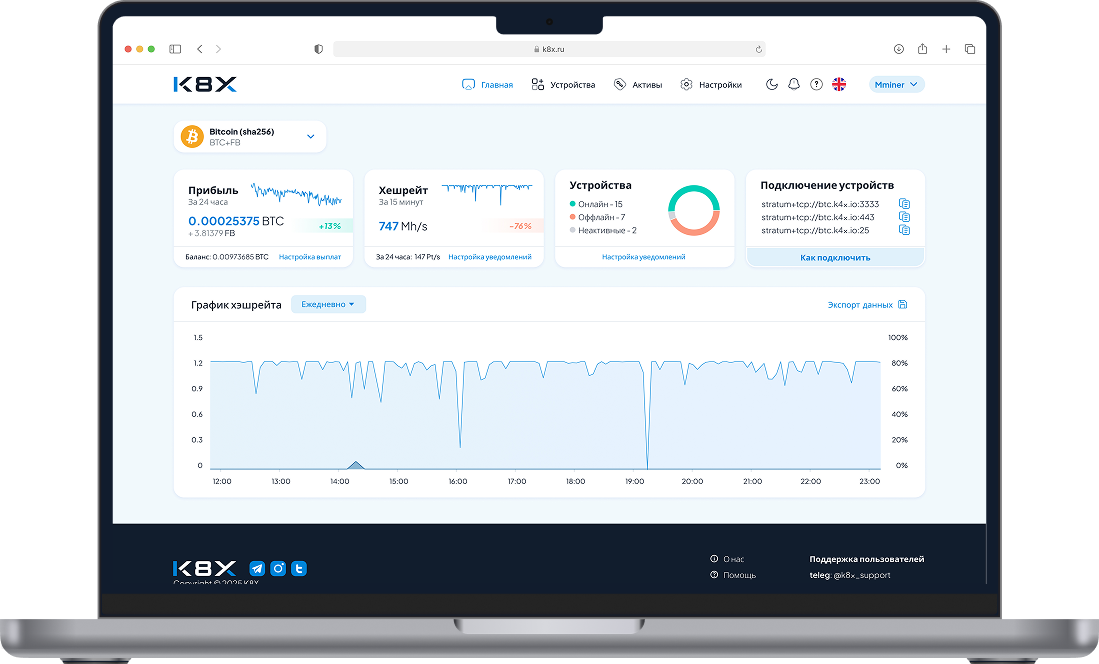Click the Как подключить button
Viewport: 1099px width, 664px height.
click(x=835, y=257)
